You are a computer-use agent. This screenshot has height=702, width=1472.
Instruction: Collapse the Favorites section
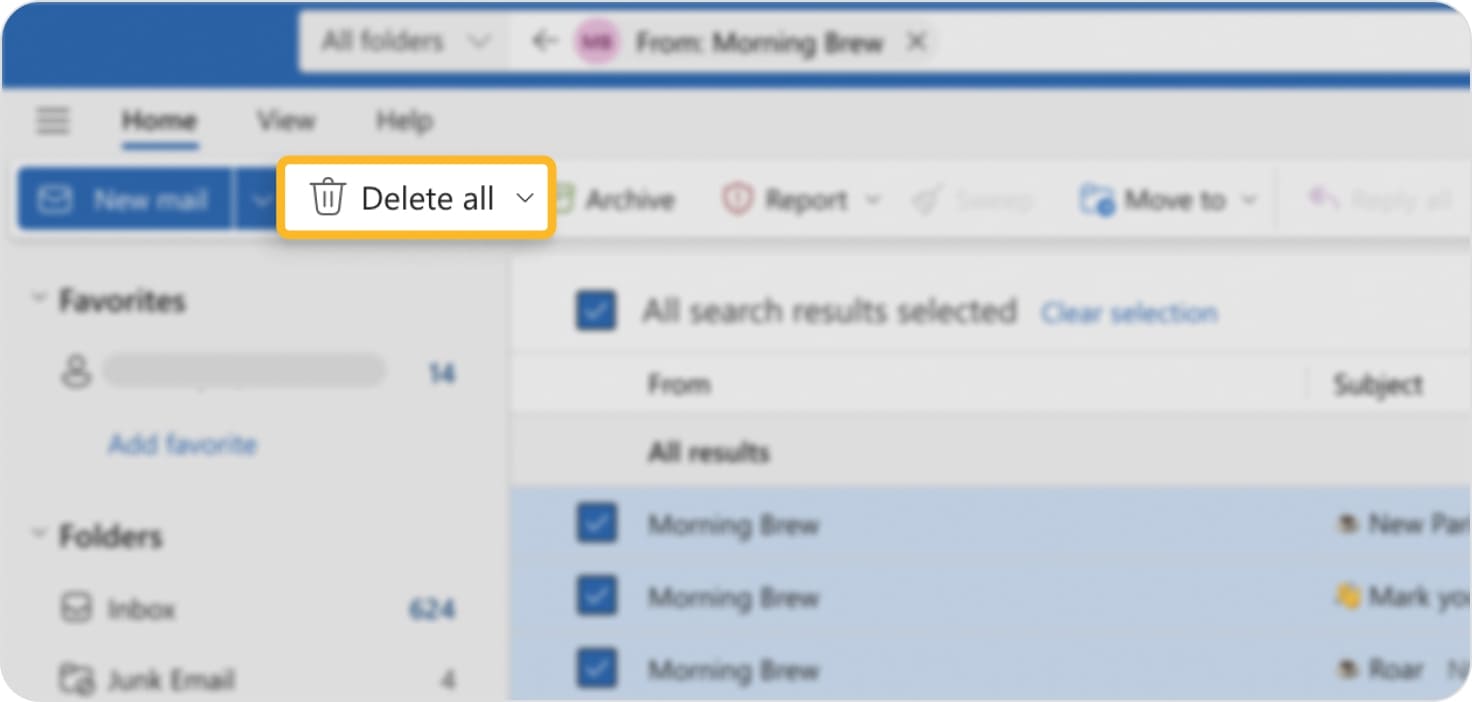click(x=38, y=297)
